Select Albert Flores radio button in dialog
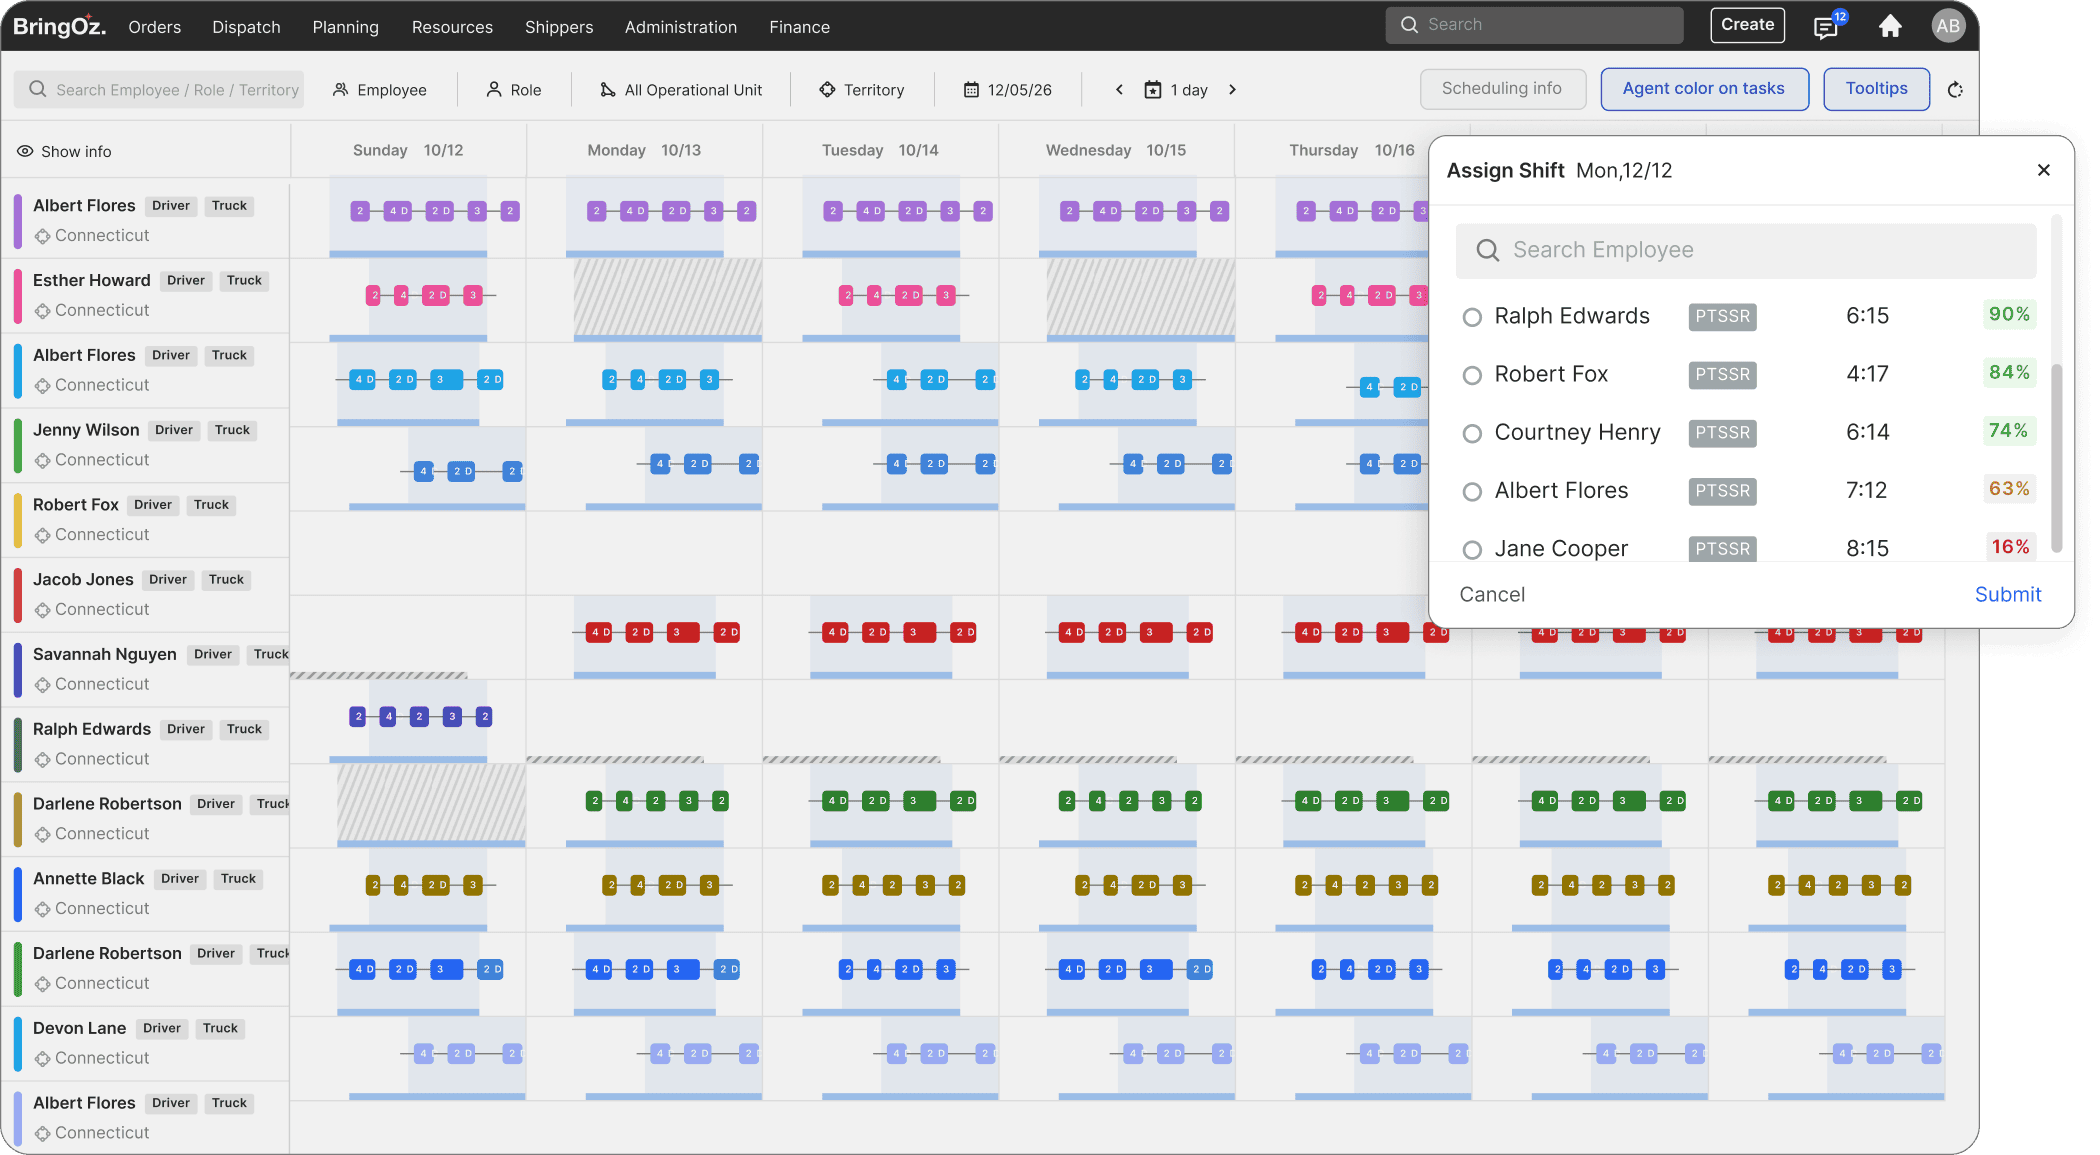The width and height of the screenshot is (2100, 1155). coord(1471,491)
